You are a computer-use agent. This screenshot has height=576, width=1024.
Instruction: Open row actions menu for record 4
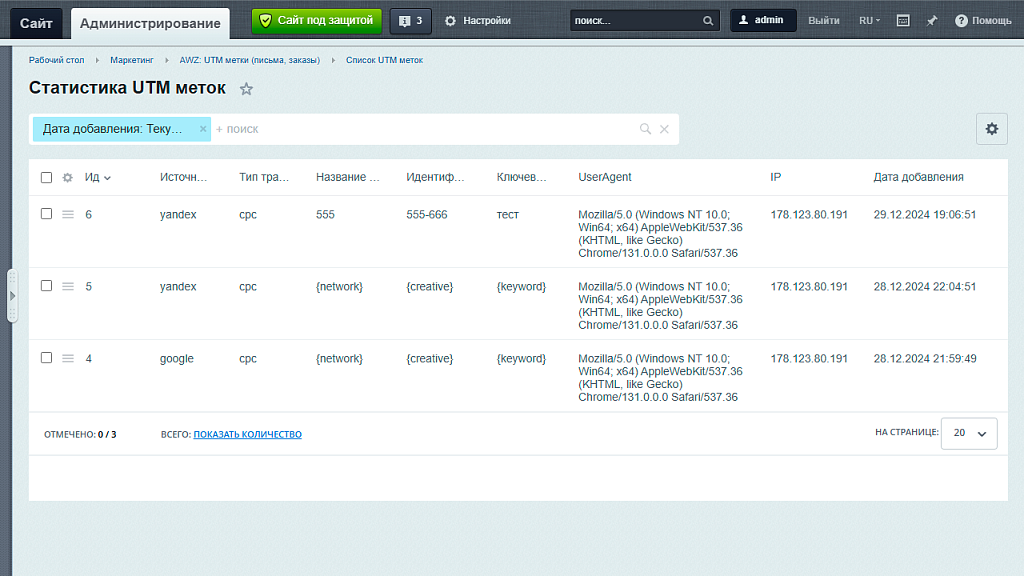click(x=68, y=358)
